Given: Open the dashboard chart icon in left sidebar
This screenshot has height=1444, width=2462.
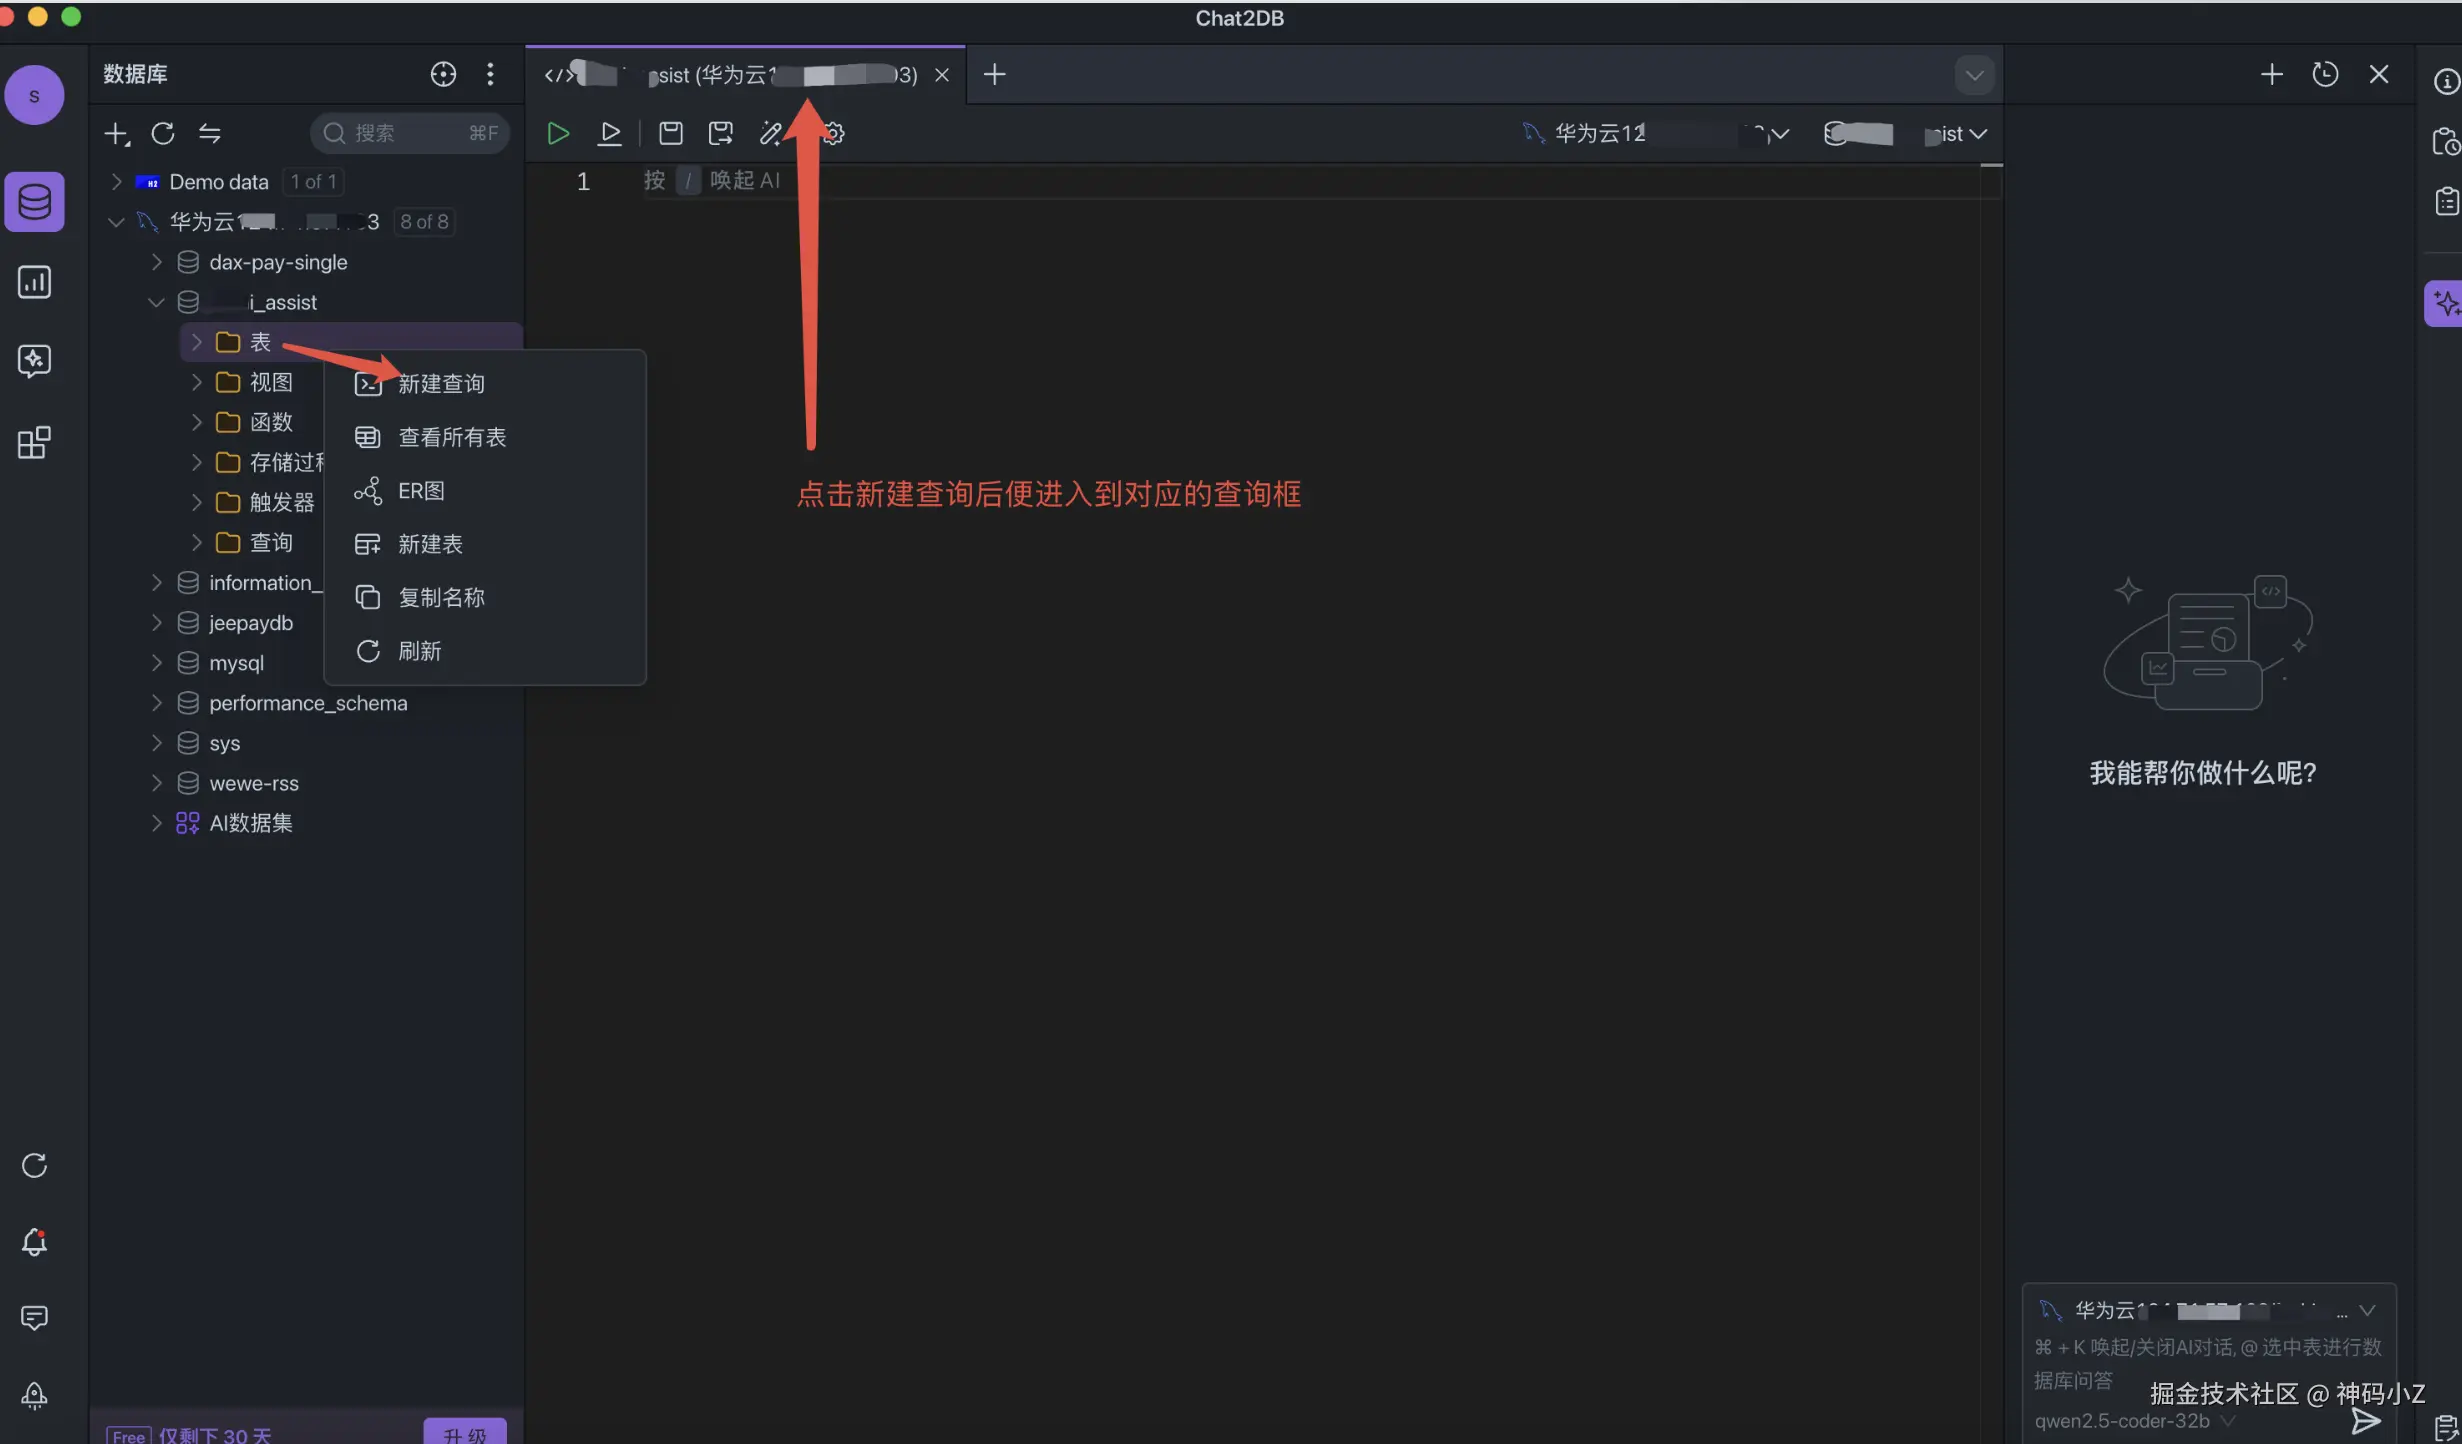Looking at the screenshot, I should 34,282.
